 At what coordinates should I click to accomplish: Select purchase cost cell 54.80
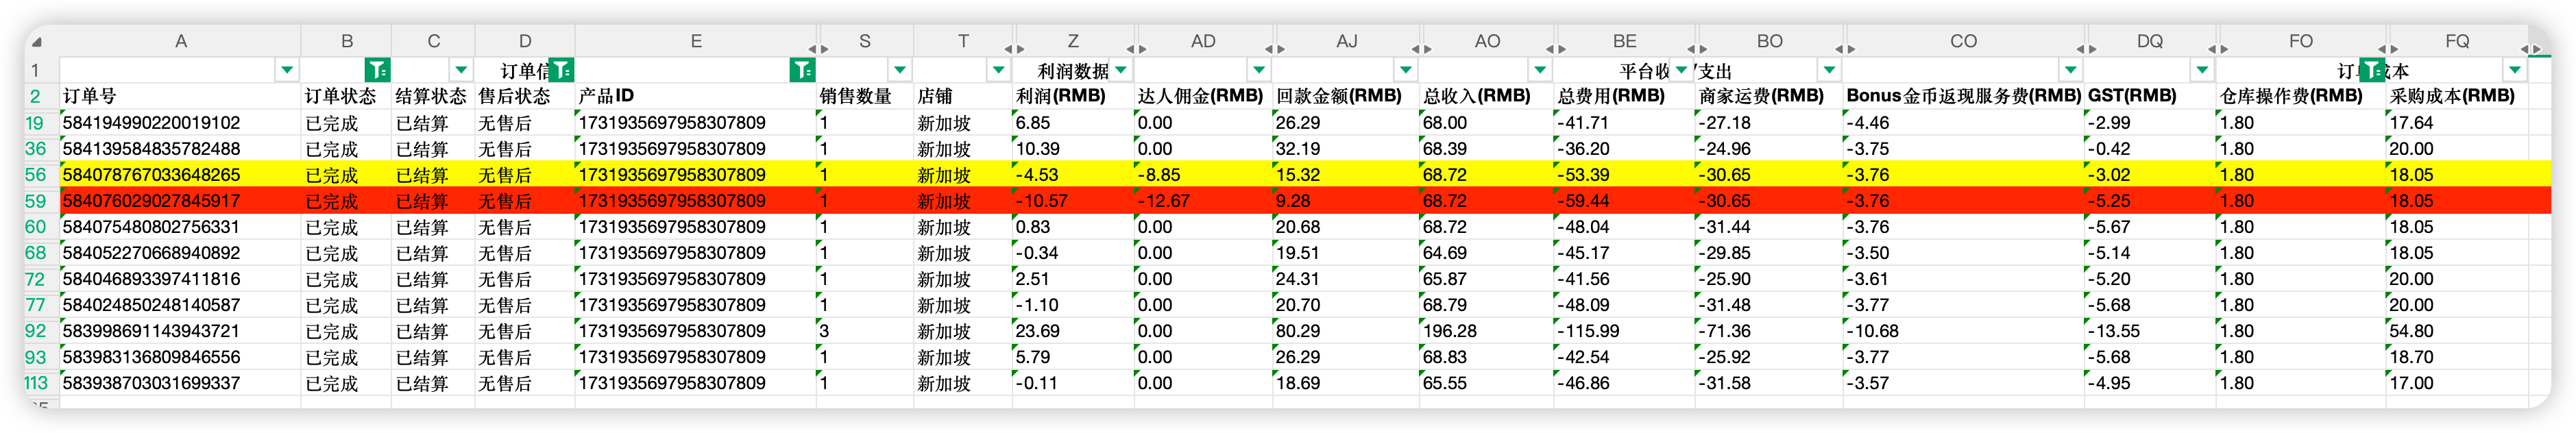pyautogui.click(x=2457, y=331)
